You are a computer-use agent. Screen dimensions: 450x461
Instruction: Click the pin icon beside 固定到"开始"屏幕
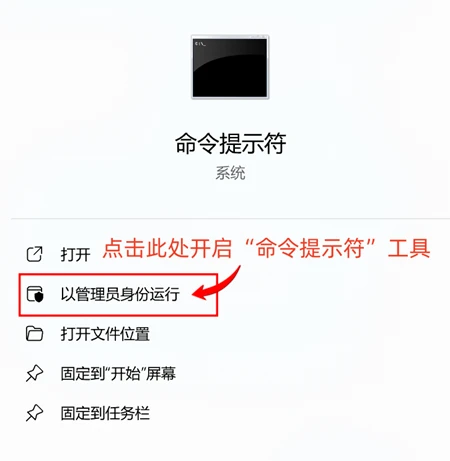click(x=34, y=373)
